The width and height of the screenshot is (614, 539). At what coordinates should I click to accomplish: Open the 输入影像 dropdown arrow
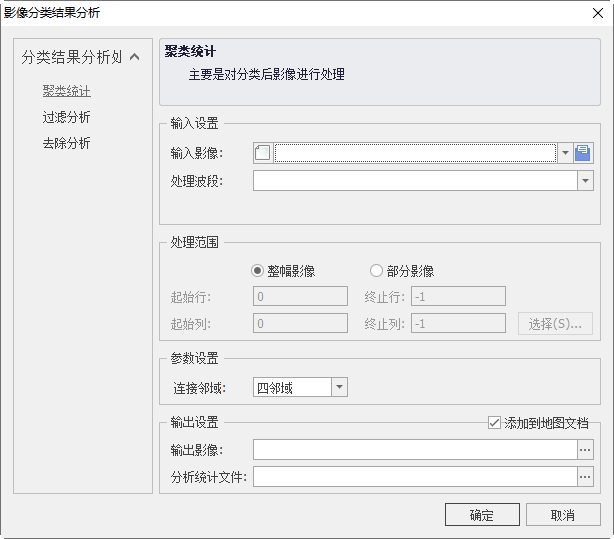coord(565,153)
